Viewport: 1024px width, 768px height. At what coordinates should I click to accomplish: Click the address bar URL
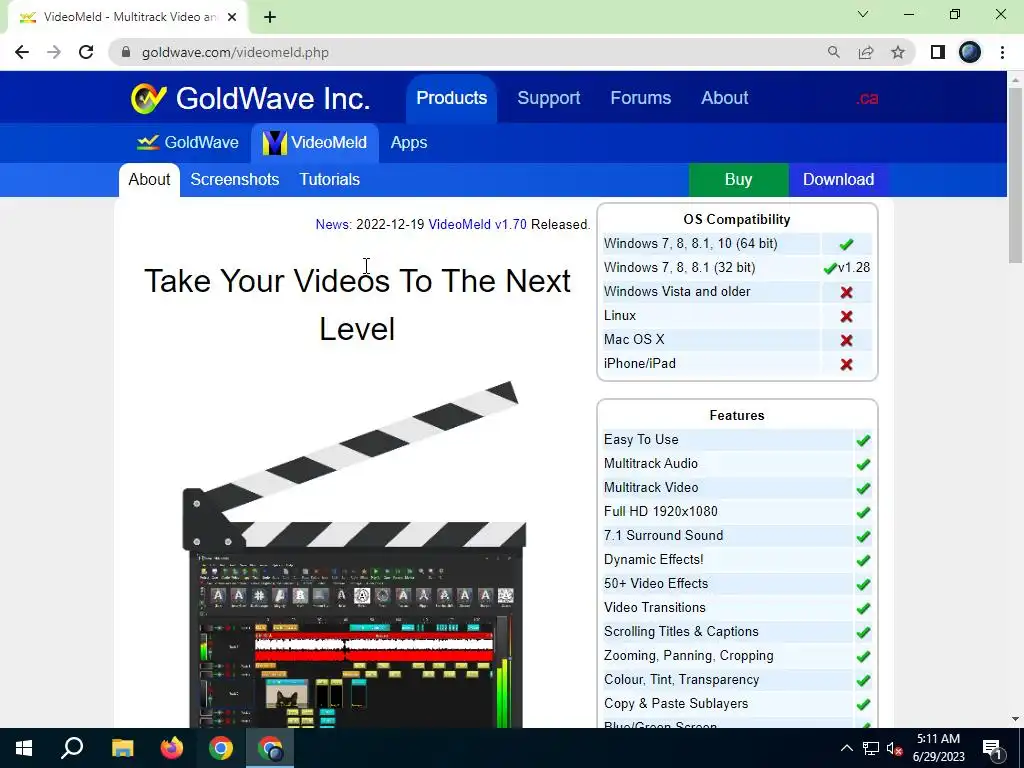click(x=235, y=52)
